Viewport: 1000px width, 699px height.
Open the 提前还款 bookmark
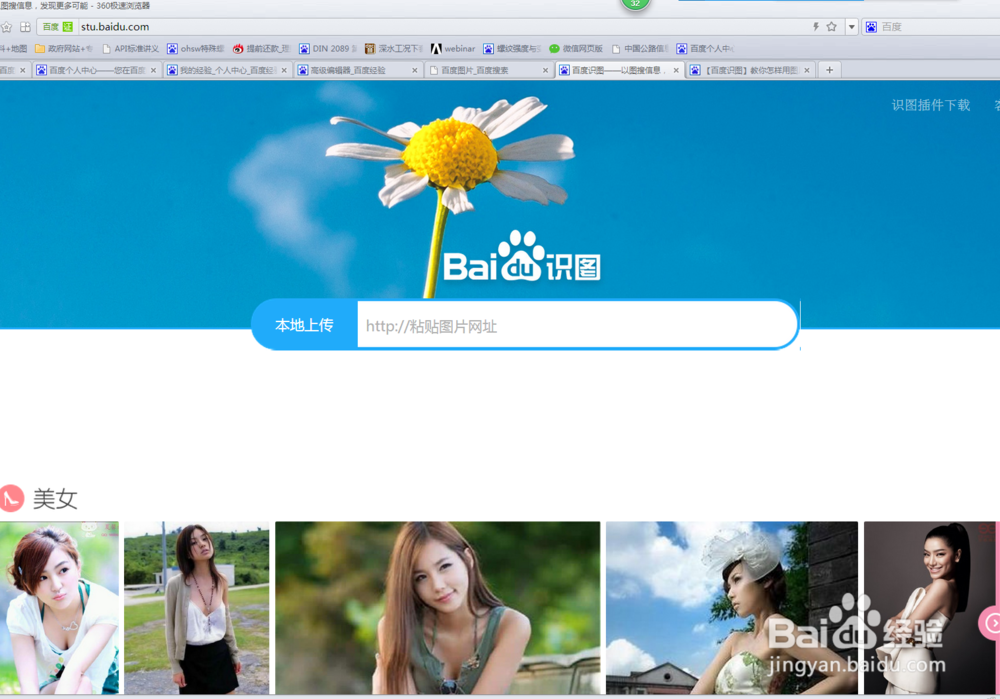[261, 48]
